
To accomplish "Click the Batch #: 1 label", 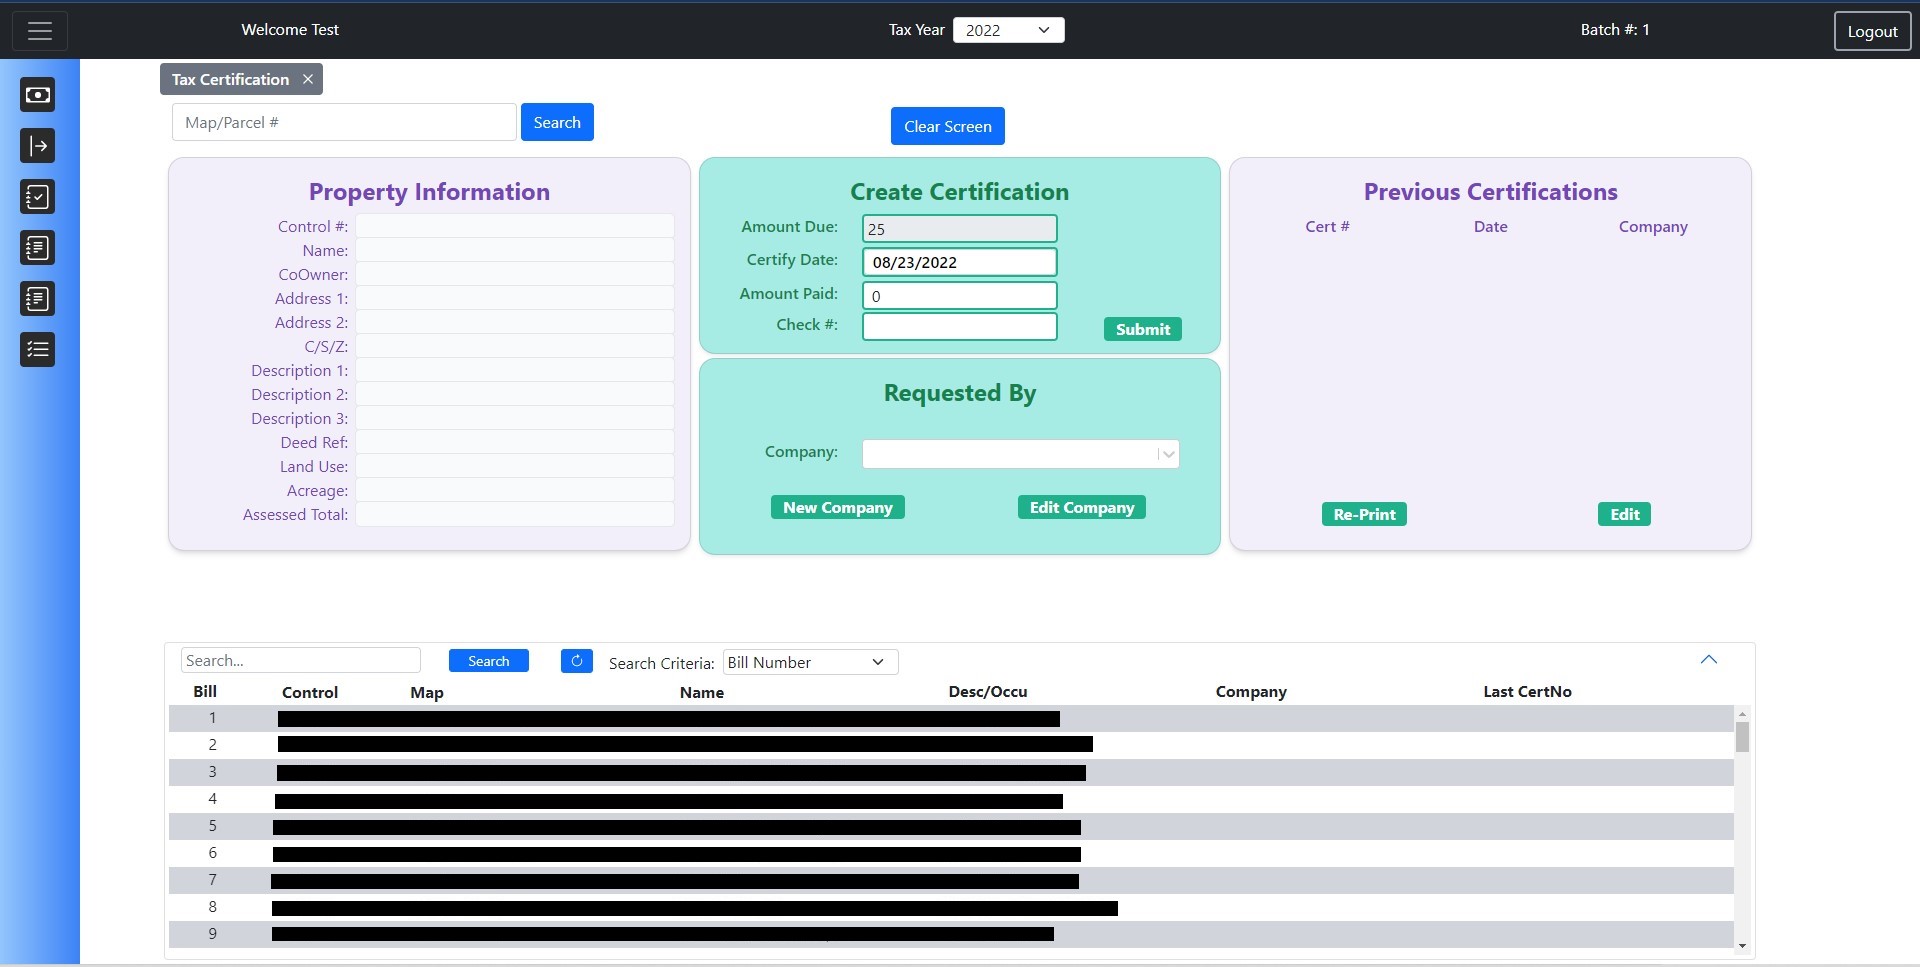I will (1615, 30).
